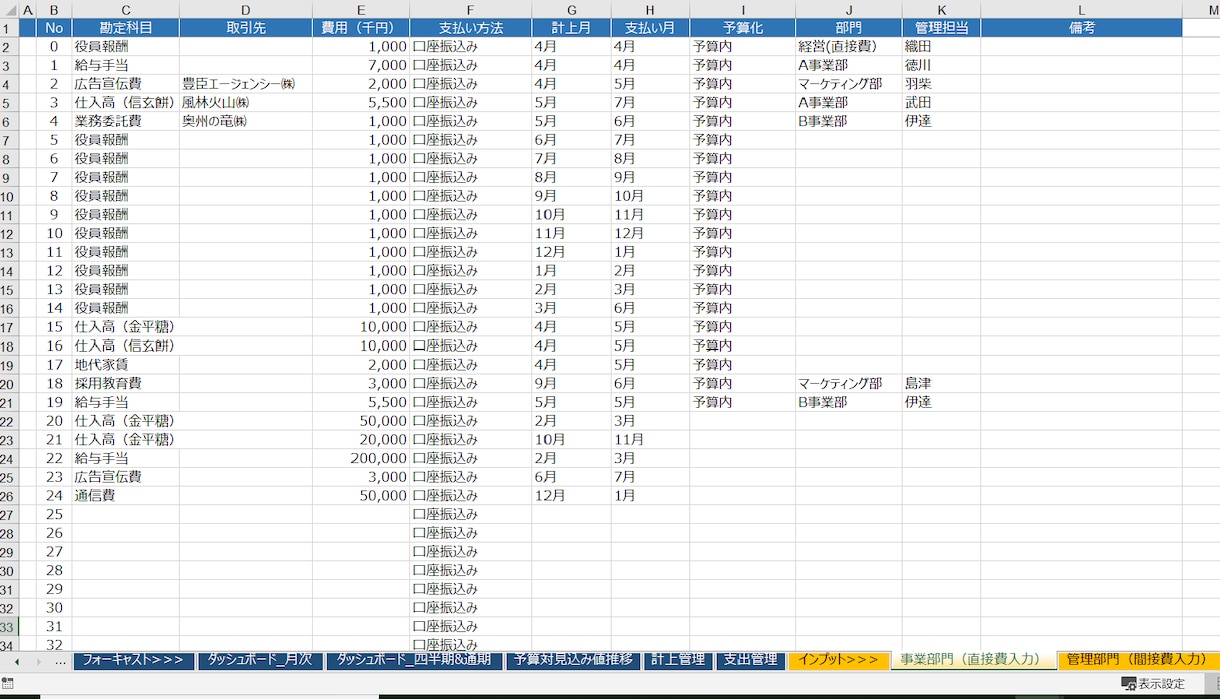Click the 通信費 account cell
Viewport: 1220px width, 699px height.
pos(126,495)
